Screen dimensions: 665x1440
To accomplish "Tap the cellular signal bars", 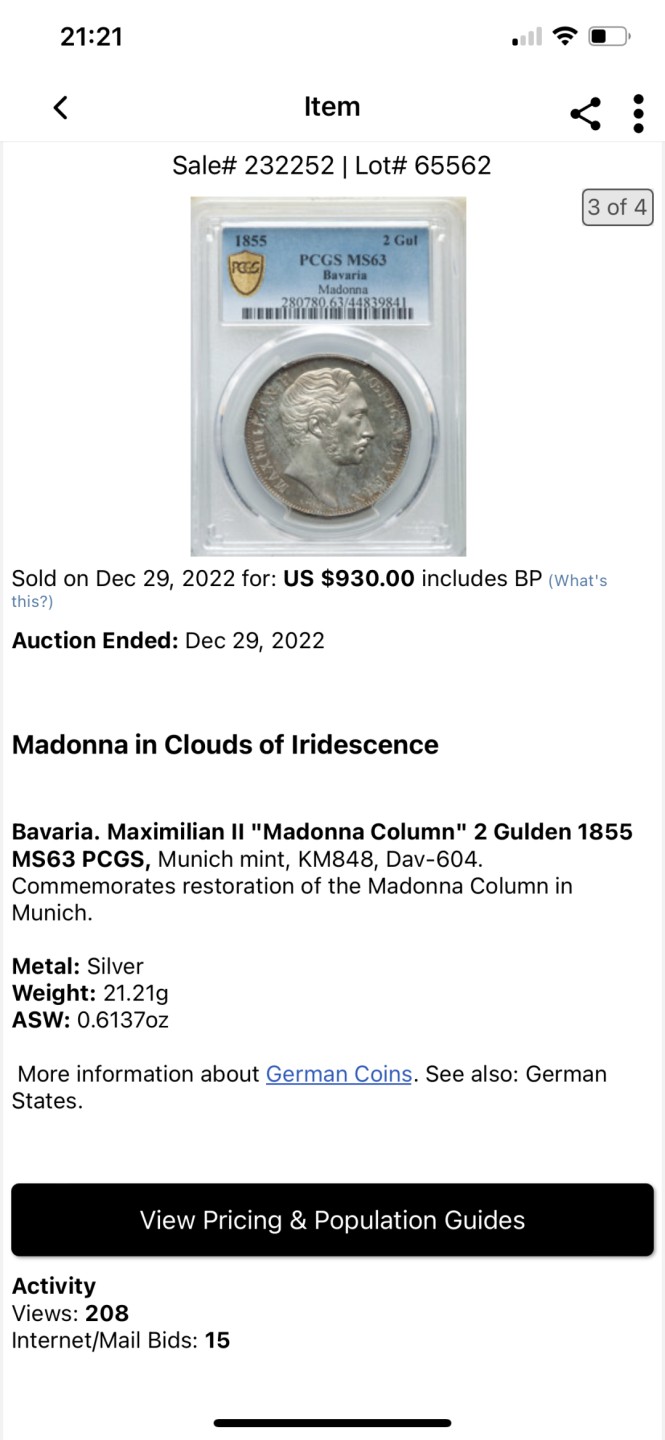I will 527,39.
